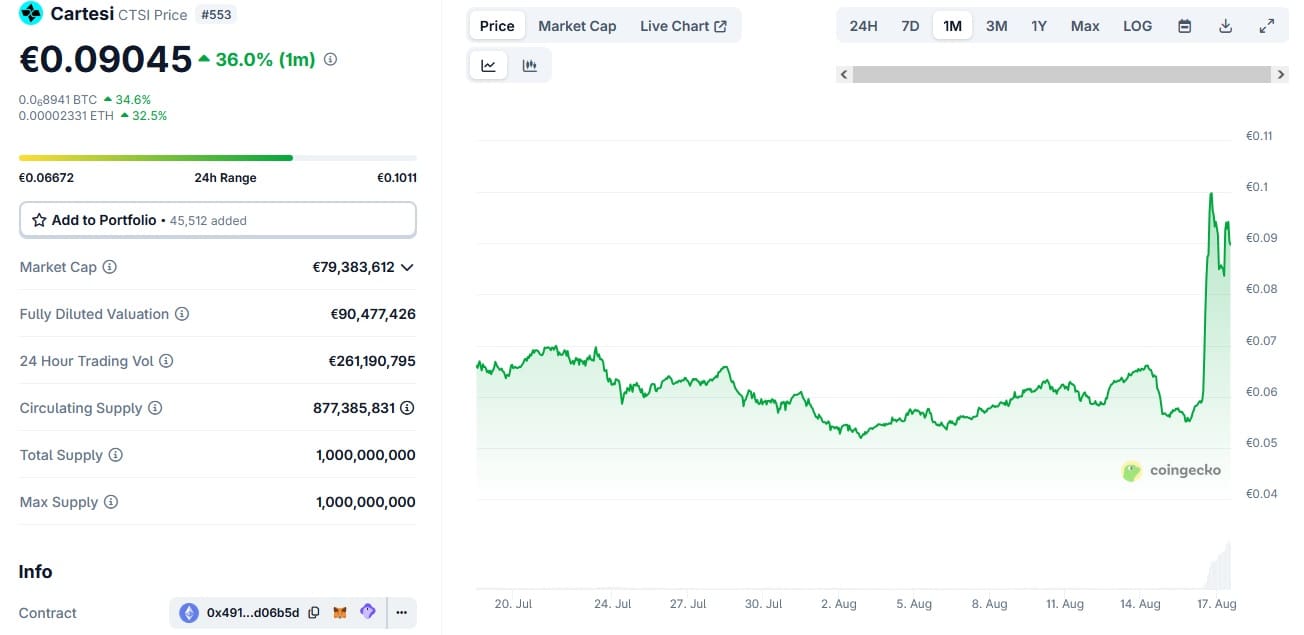Image resolution: width=1304 pixels, height=635 pixels.
Task: Copy the contract address
Action: (x=314, y=612)
